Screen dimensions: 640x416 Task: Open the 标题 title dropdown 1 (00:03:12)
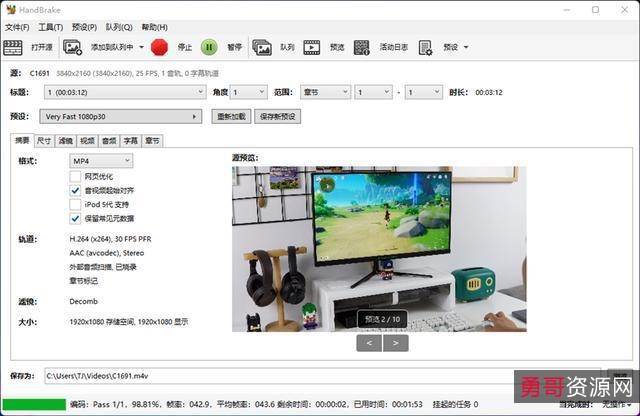point(125,92)
